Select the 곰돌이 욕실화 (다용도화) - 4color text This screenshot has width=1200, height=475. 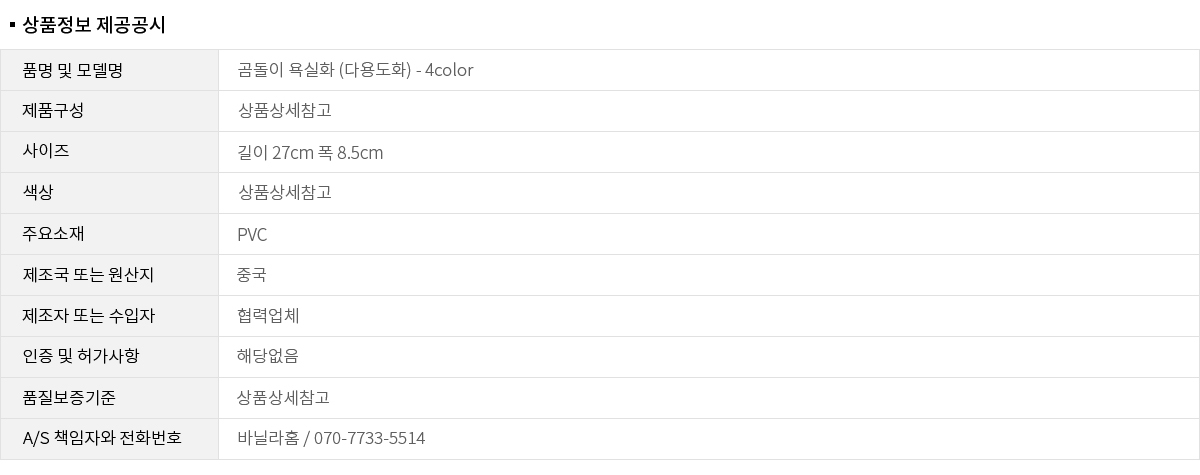[x=355, y=70]
